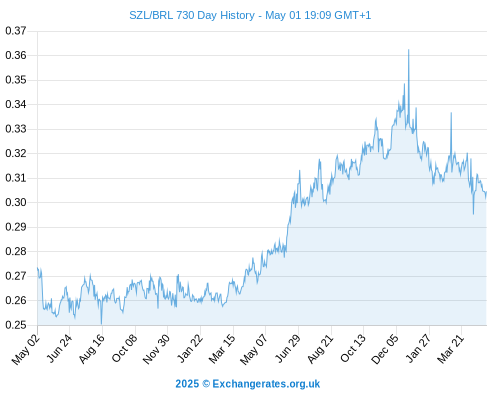Image resolution: width=495 pixels, height=400 pixels.
Task: Select the May 07 date label
Action: 254,350
